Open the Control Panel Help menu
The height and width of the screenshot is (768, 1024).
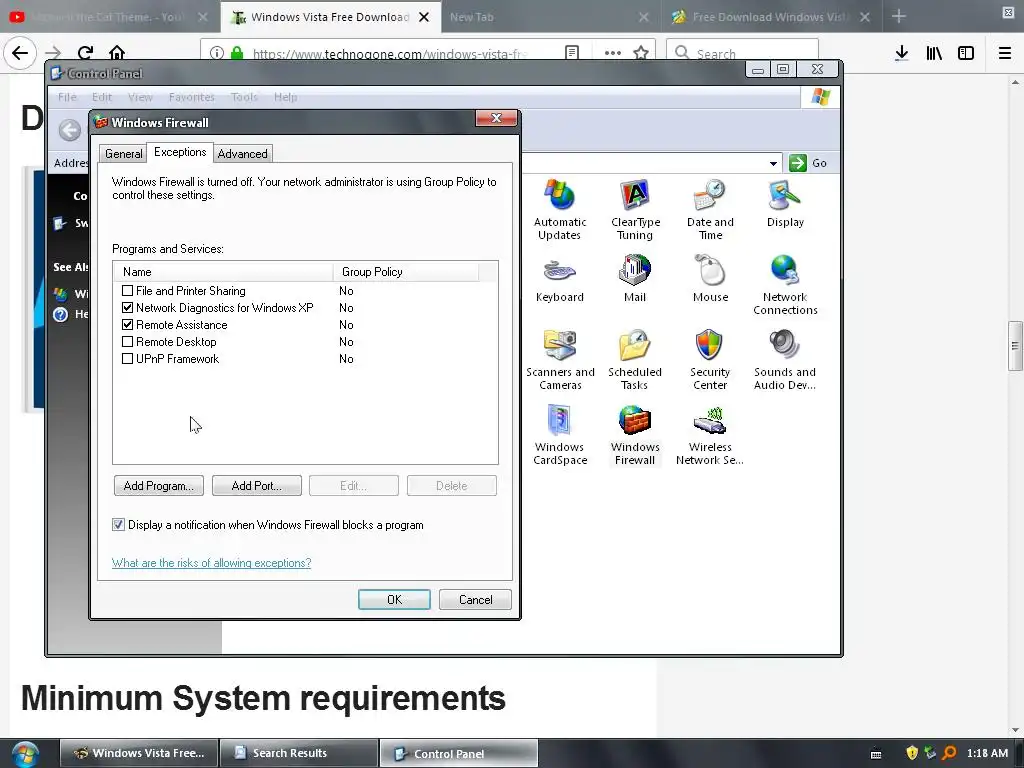coord(285,97)
